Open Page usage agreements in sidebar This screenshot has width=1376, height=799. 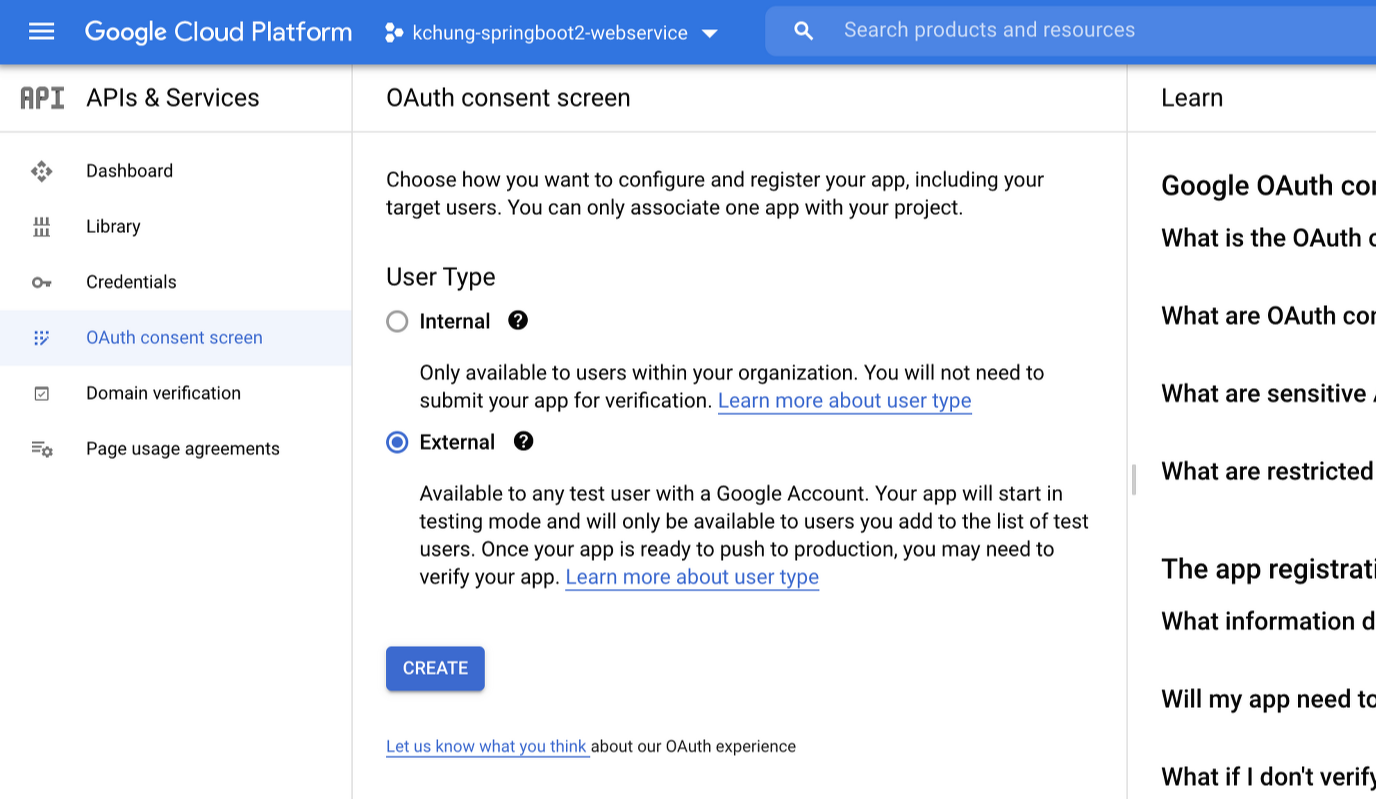coord(176,449)
